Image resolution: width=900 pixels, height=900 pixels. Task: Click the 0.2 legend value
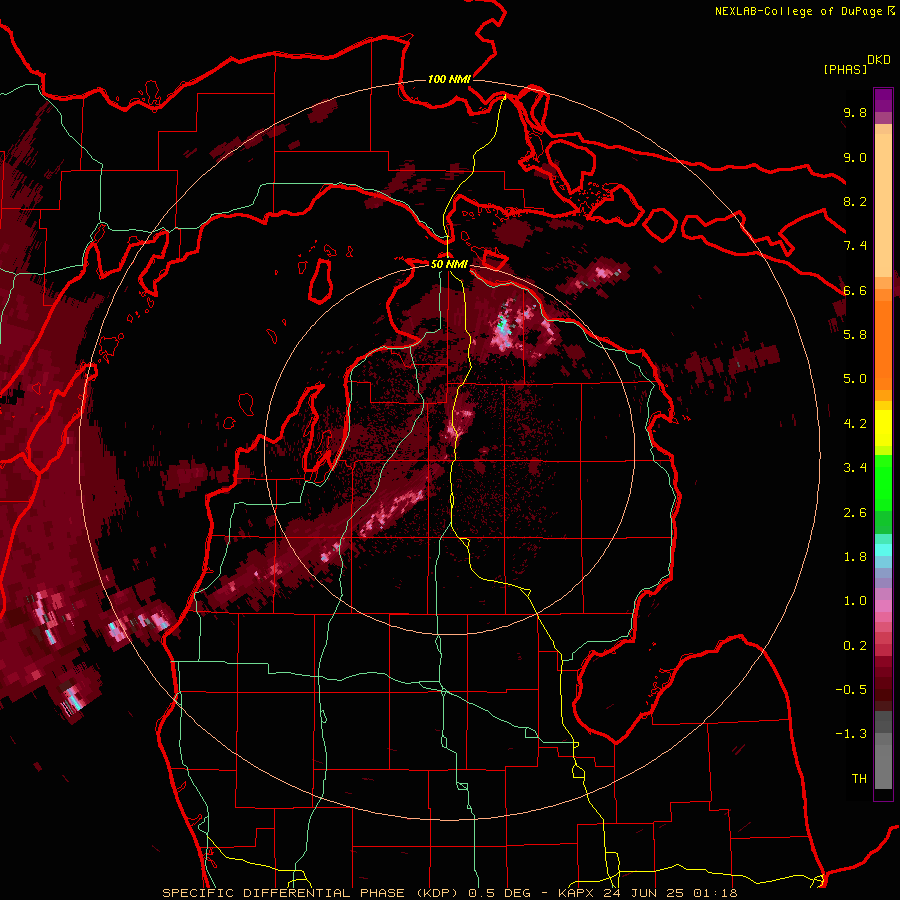pyautogui.click(x=855, y=646)
